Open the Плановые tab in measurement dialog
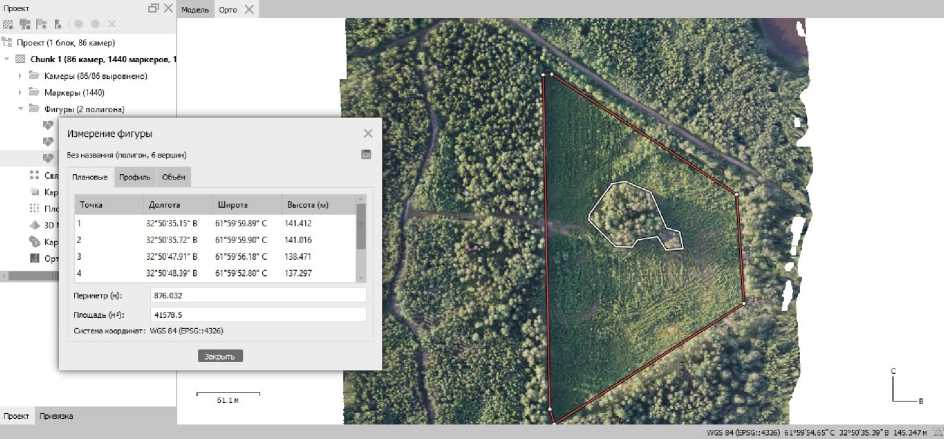Image resolution: width=944 pixels, height=439 pixels. (x=90, y=177)
